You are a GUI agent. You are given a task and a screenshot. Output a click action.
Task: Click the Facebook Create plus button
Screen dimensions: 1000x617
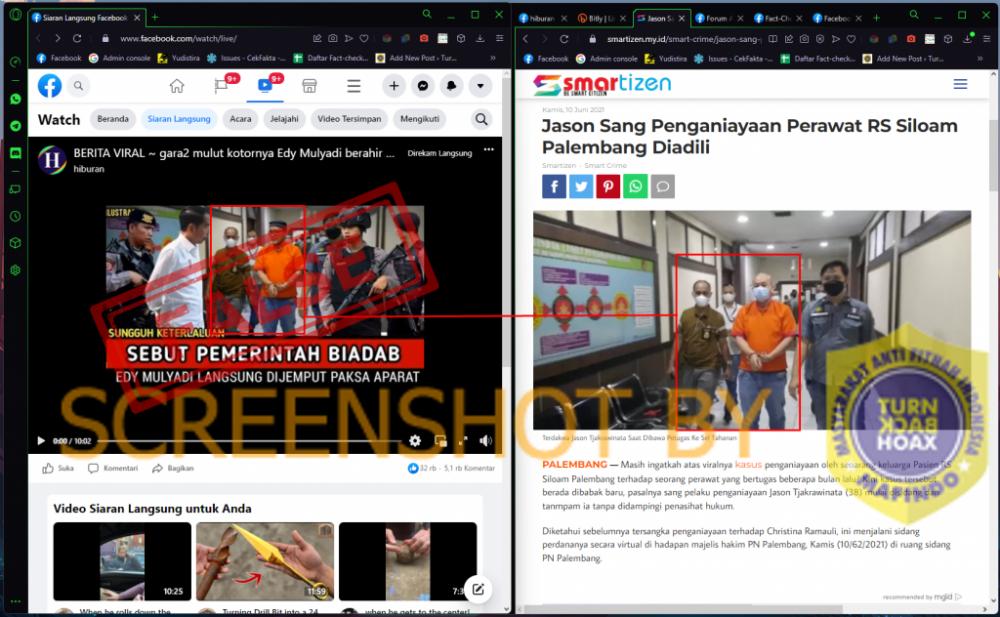click(394, 85)
